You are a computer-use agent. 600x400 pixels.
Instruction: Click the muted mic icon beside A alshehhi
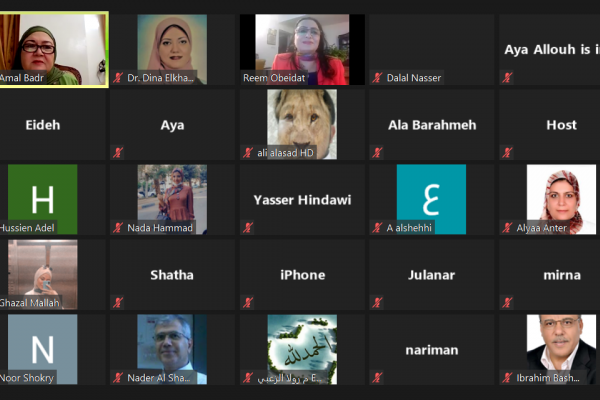377,228
